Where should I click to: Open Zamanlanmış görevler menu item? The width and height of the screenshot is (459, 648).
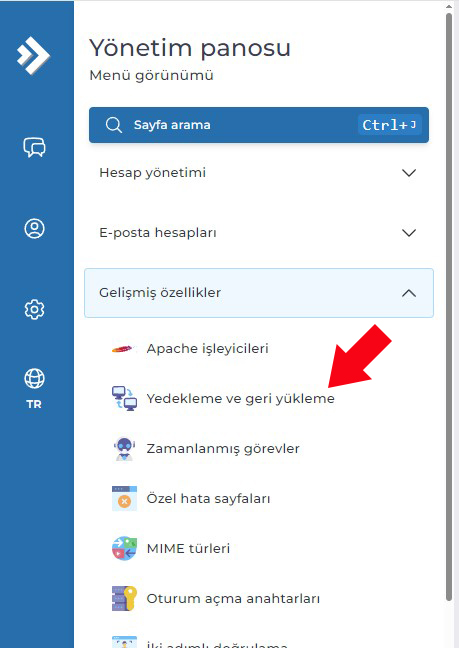223,449
